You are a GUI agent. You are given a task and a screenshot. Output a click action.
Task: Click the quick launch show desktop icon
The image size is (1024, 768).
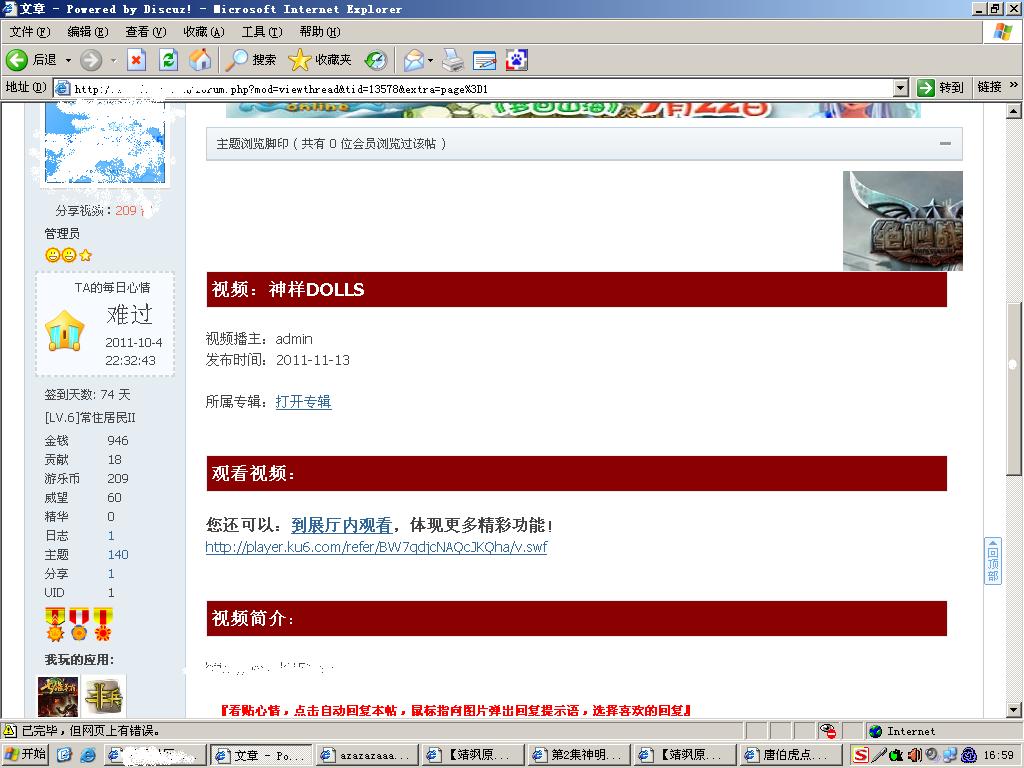click(x=64, y=755)
